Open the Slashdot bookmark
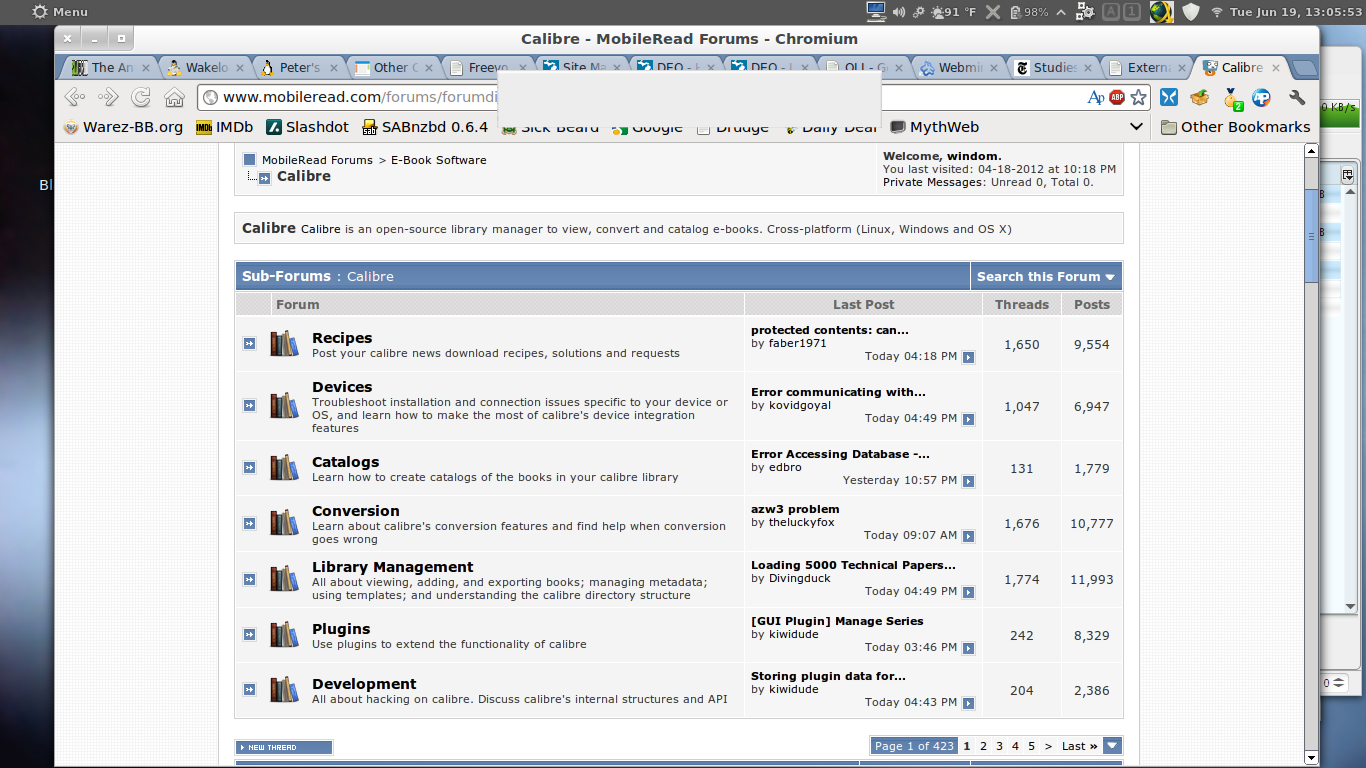 point(308,127)
